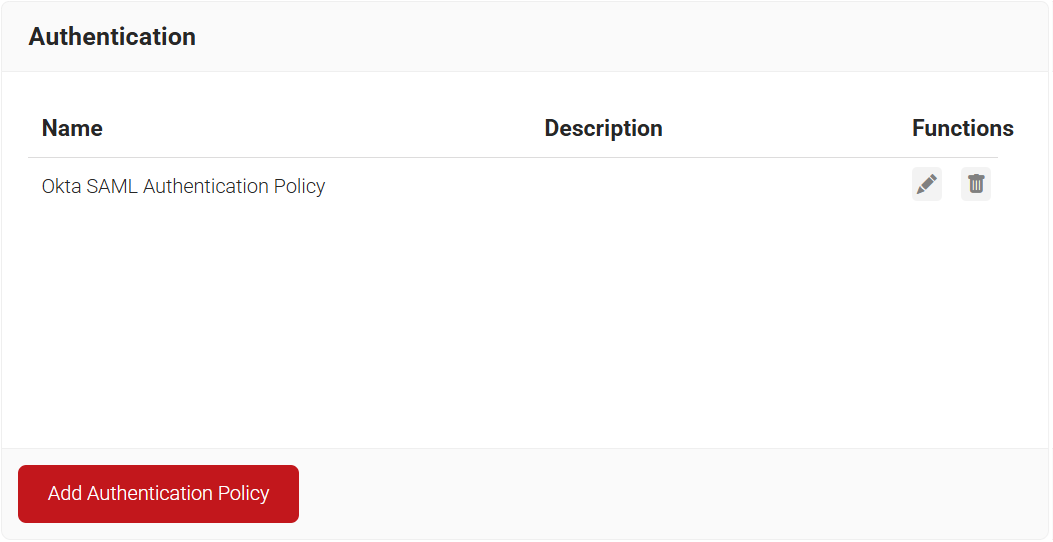Delete the Okta SAML Authentication Policy
Screen dimensions: 1053x542
point(976,185)
